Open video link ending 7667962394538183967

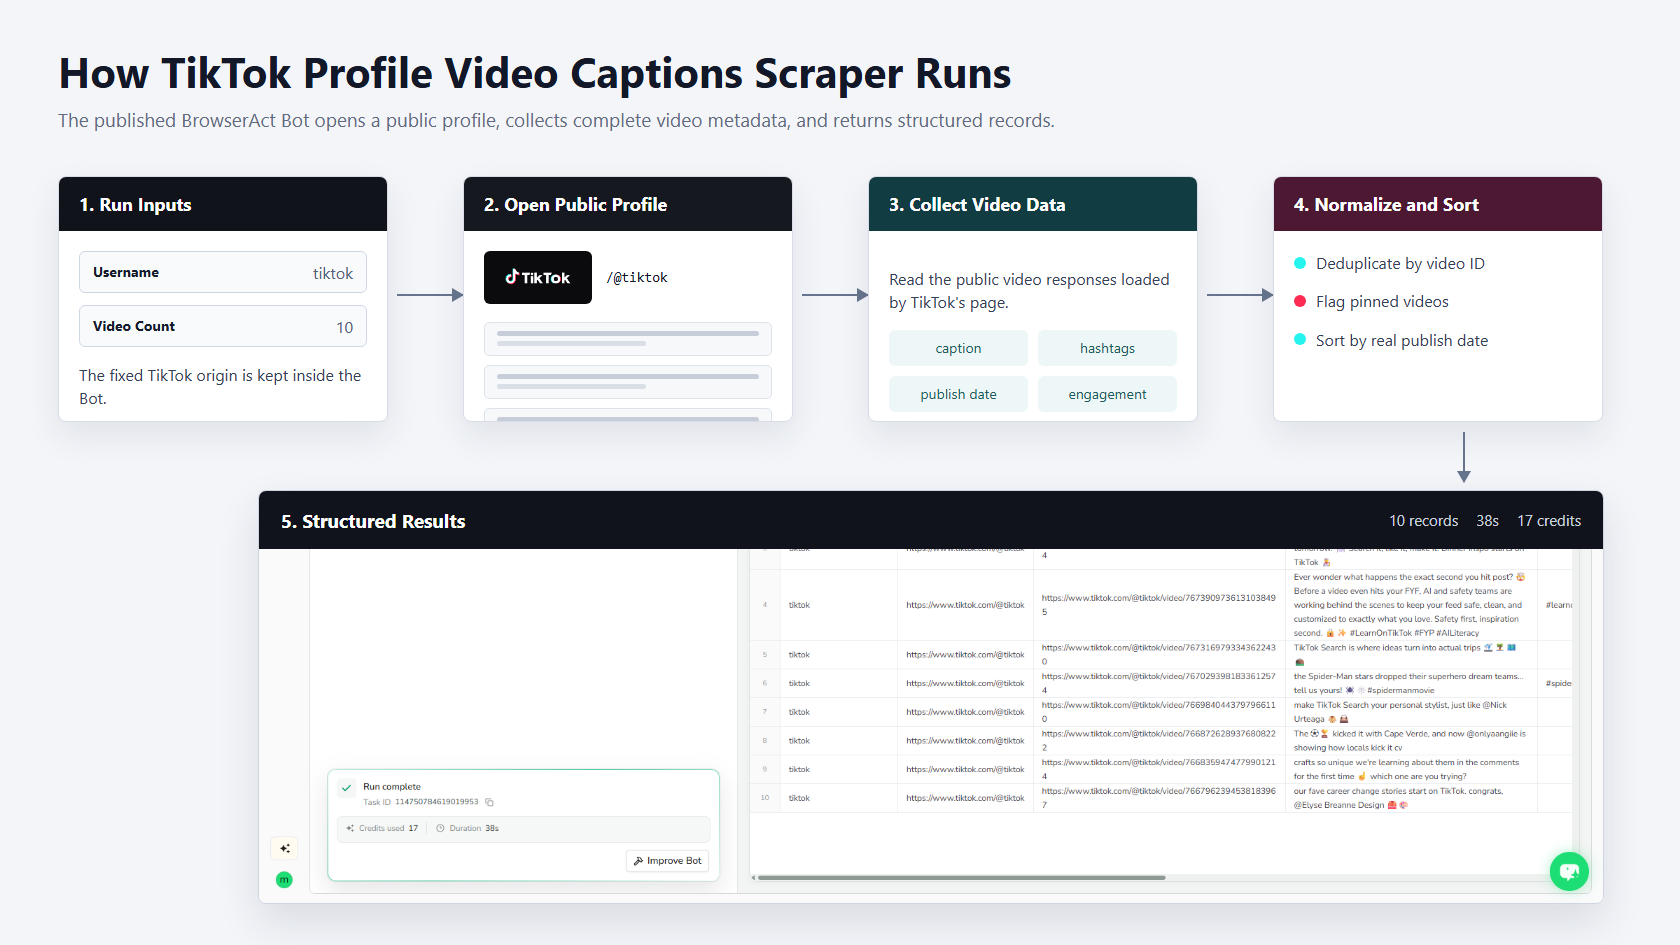(x=1158, y=797)
